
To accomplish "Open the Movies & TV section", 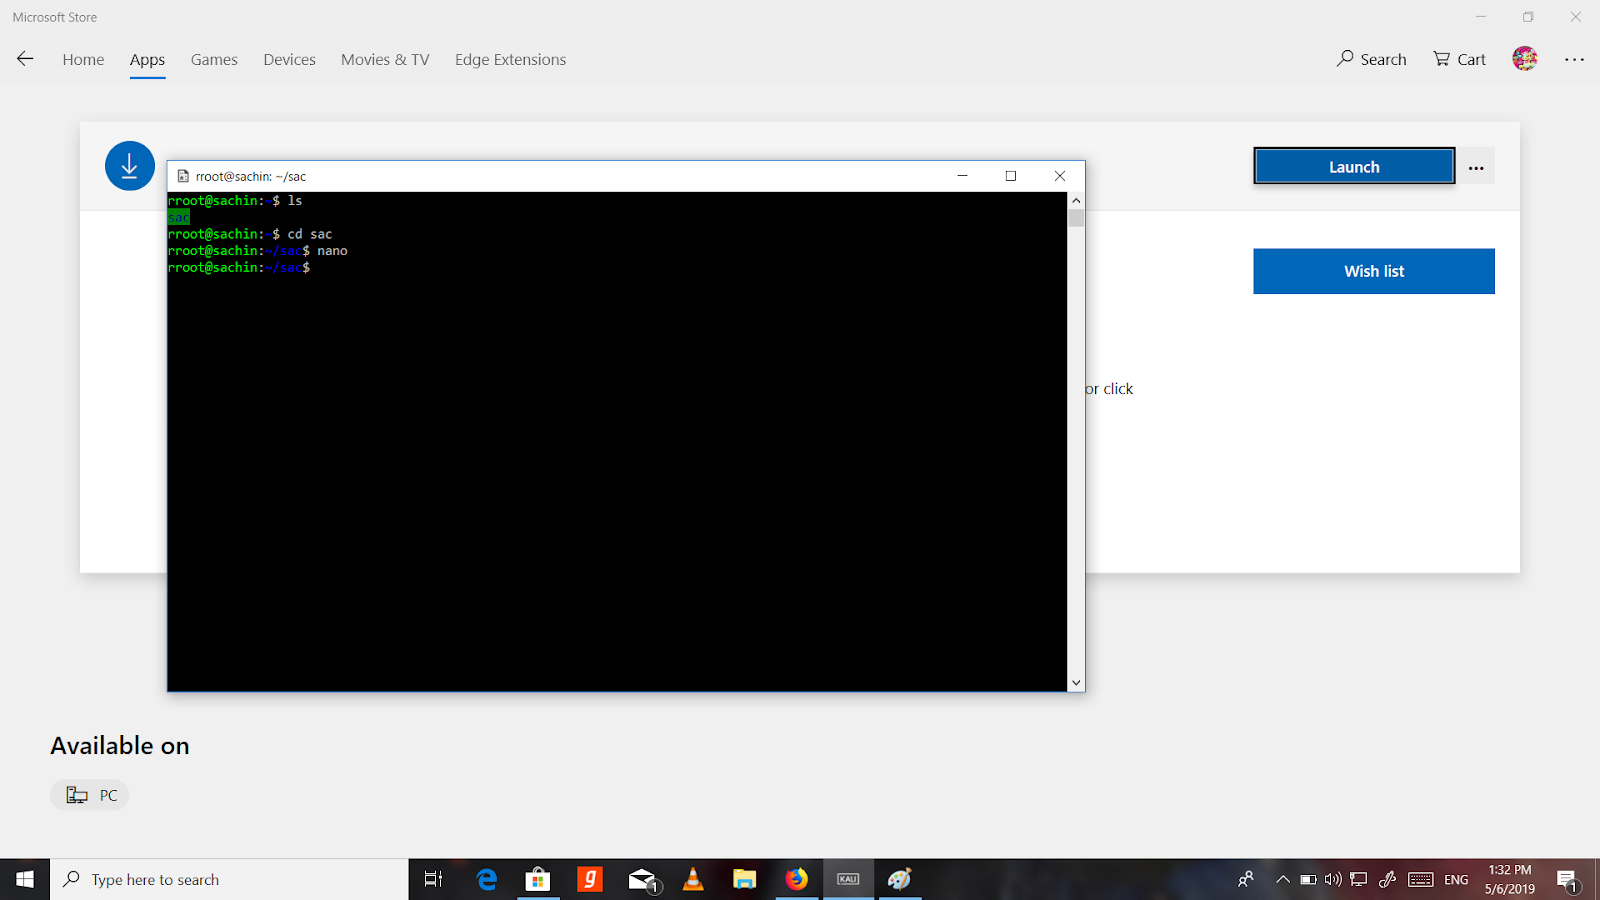I will pos(384,60).
